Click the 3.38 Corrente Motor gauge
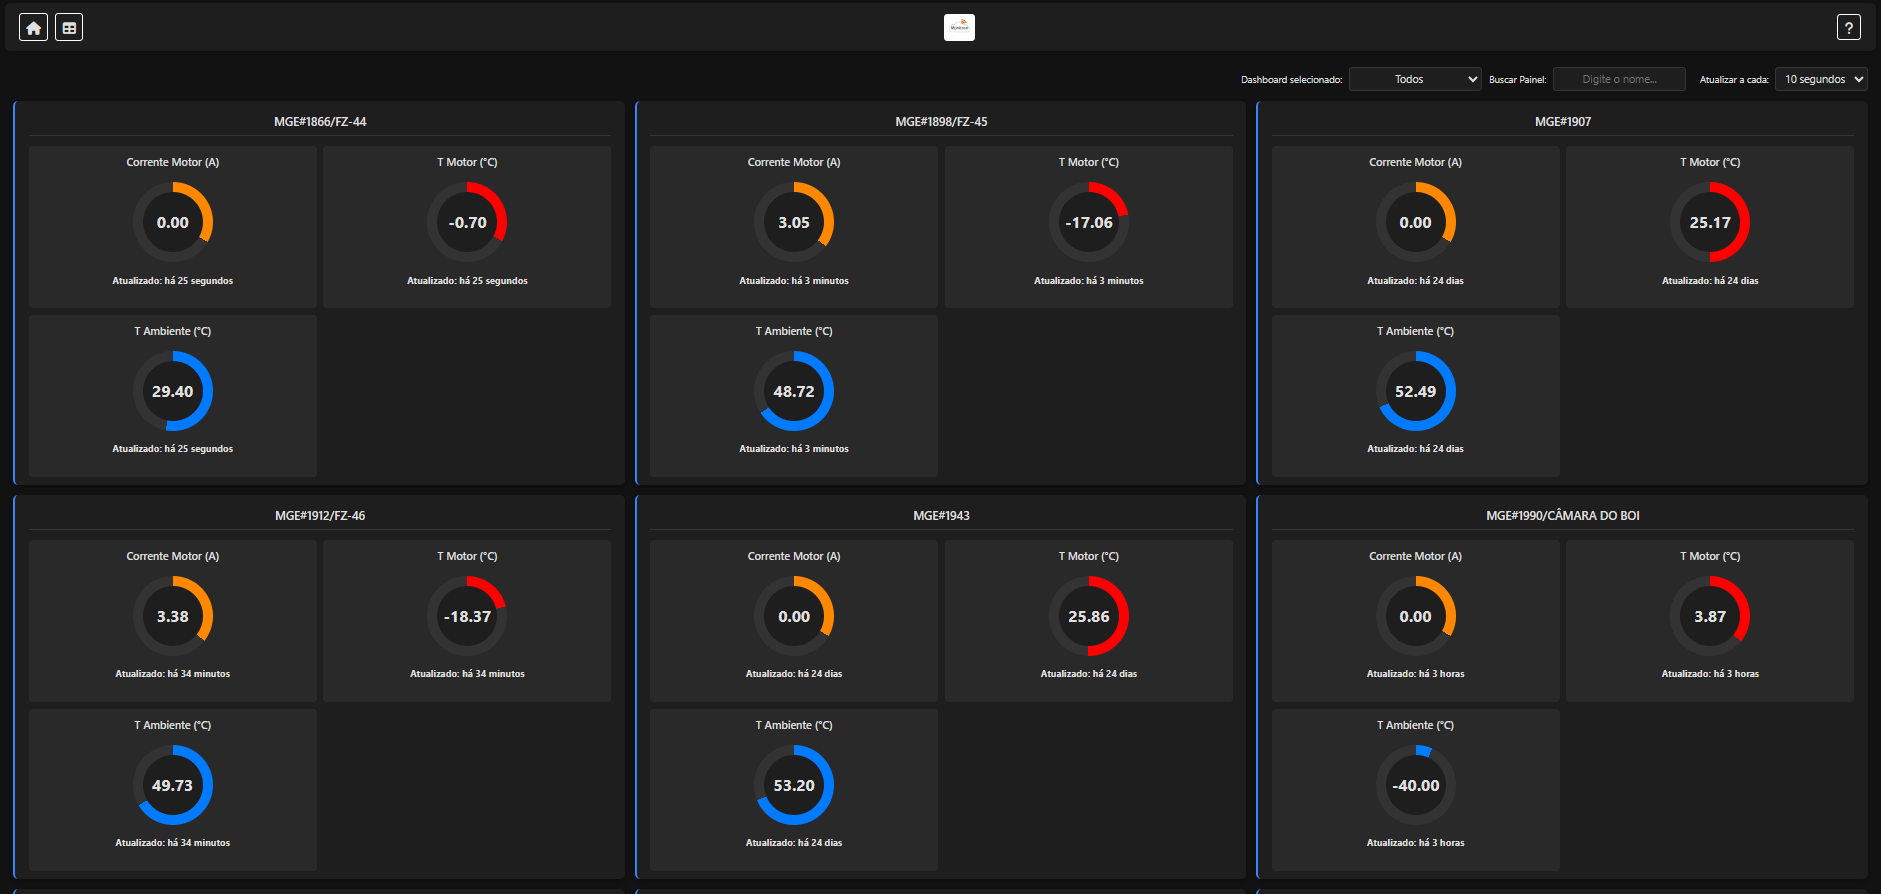Image resolution: width=1881 pixels, height=894 pixels. coord(173,616)
